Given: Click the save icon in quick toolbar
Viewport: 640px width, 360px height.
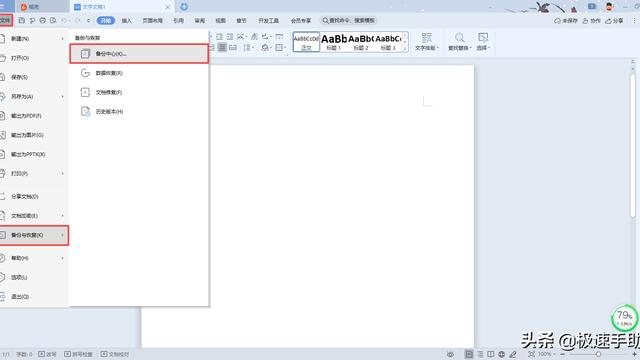Looking at the screenshot, I should [x=22, y=20].
